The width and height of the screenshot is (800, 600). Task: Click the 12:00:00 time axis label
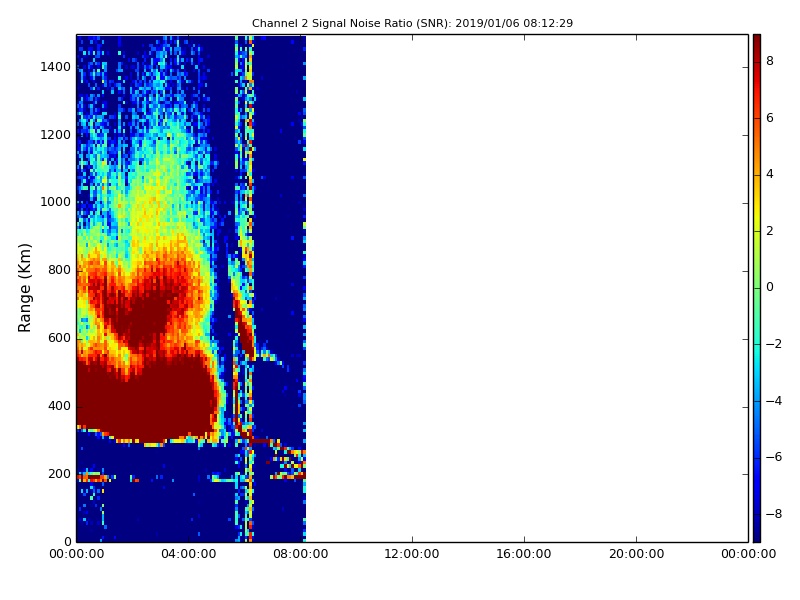[412, 554]
